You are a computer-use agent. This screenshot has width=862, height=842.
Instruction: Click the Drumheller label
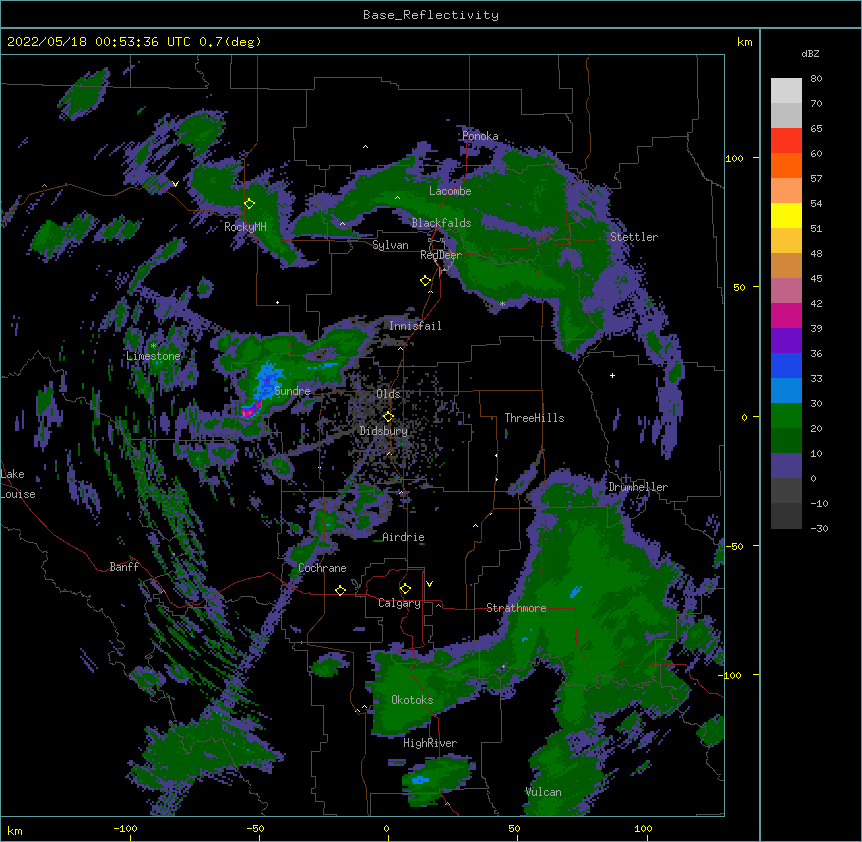pyautogui.click(x=638, y=487)
